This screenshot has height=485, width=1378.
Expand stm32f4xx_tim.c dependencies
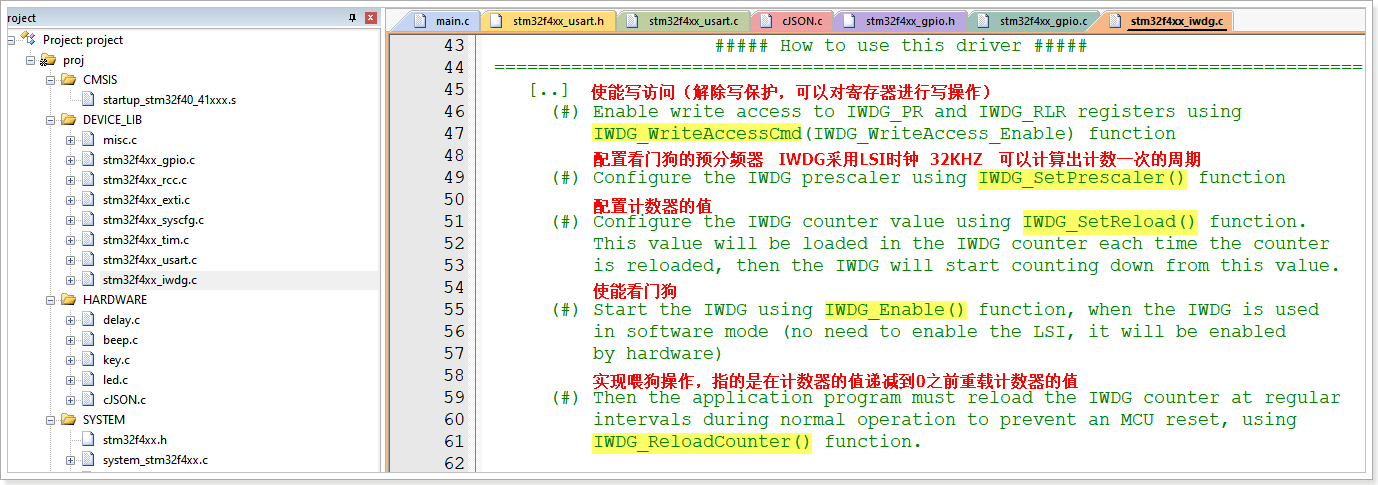tap(71, 240)
